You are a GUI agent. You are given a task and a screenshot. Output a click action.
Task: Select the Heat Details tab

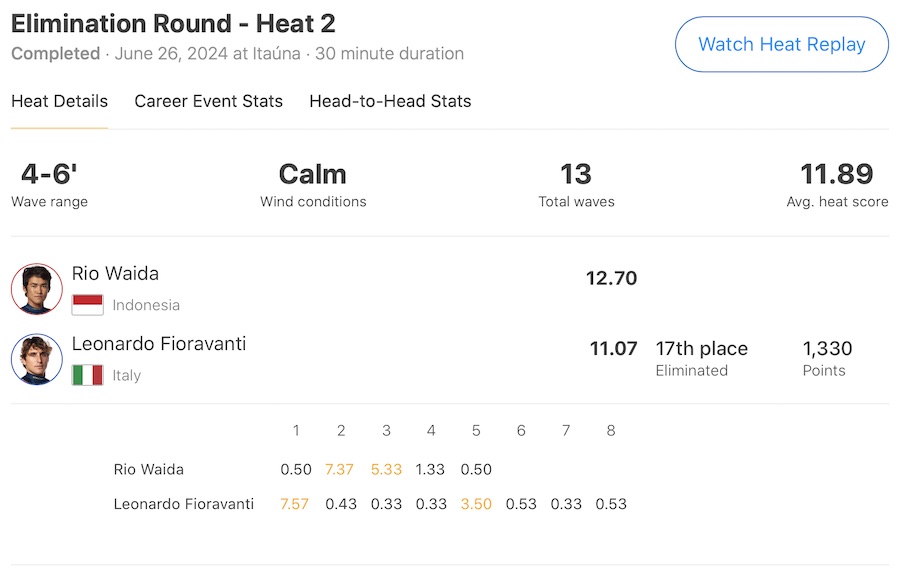(59, 101)
